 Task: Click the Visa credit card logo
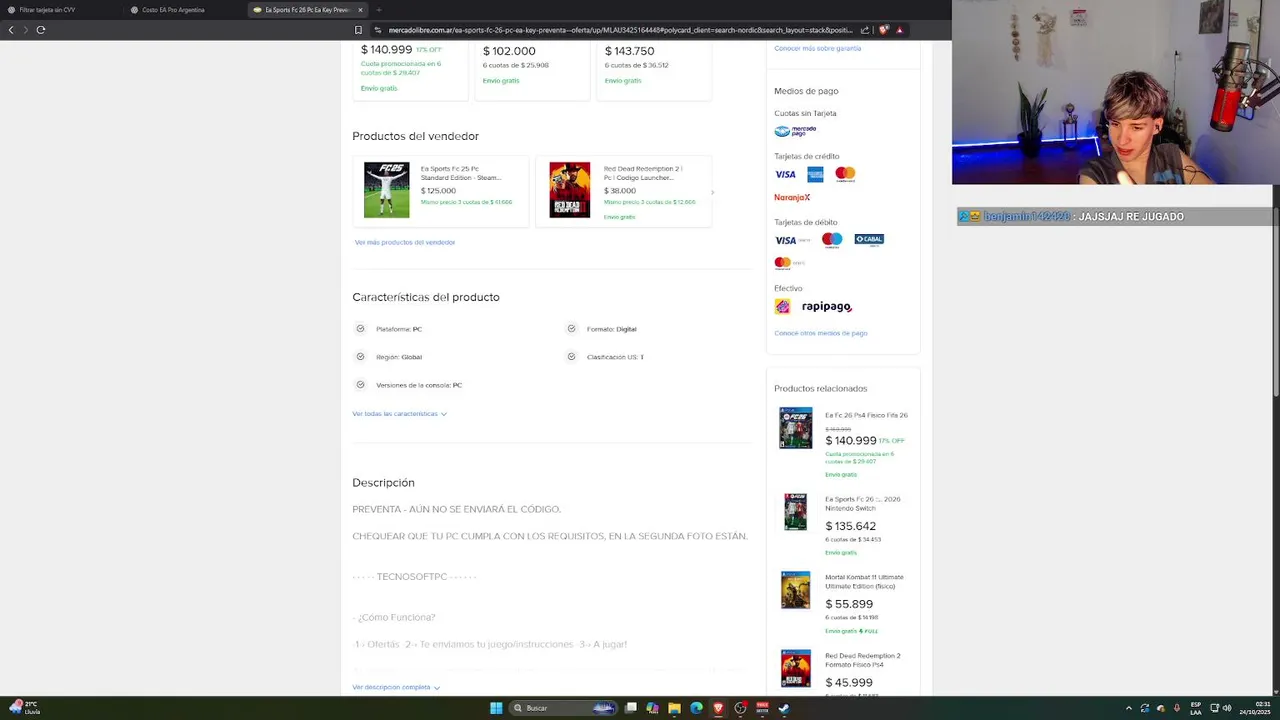point(785,175)
